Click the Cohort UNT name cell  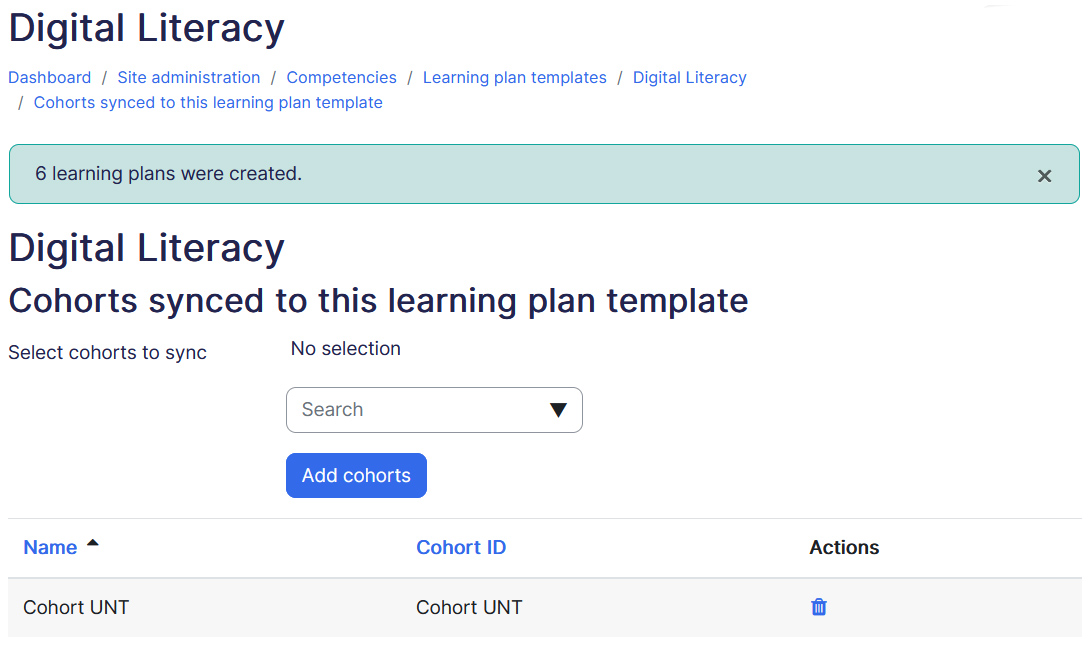click(x=76, y=607)
